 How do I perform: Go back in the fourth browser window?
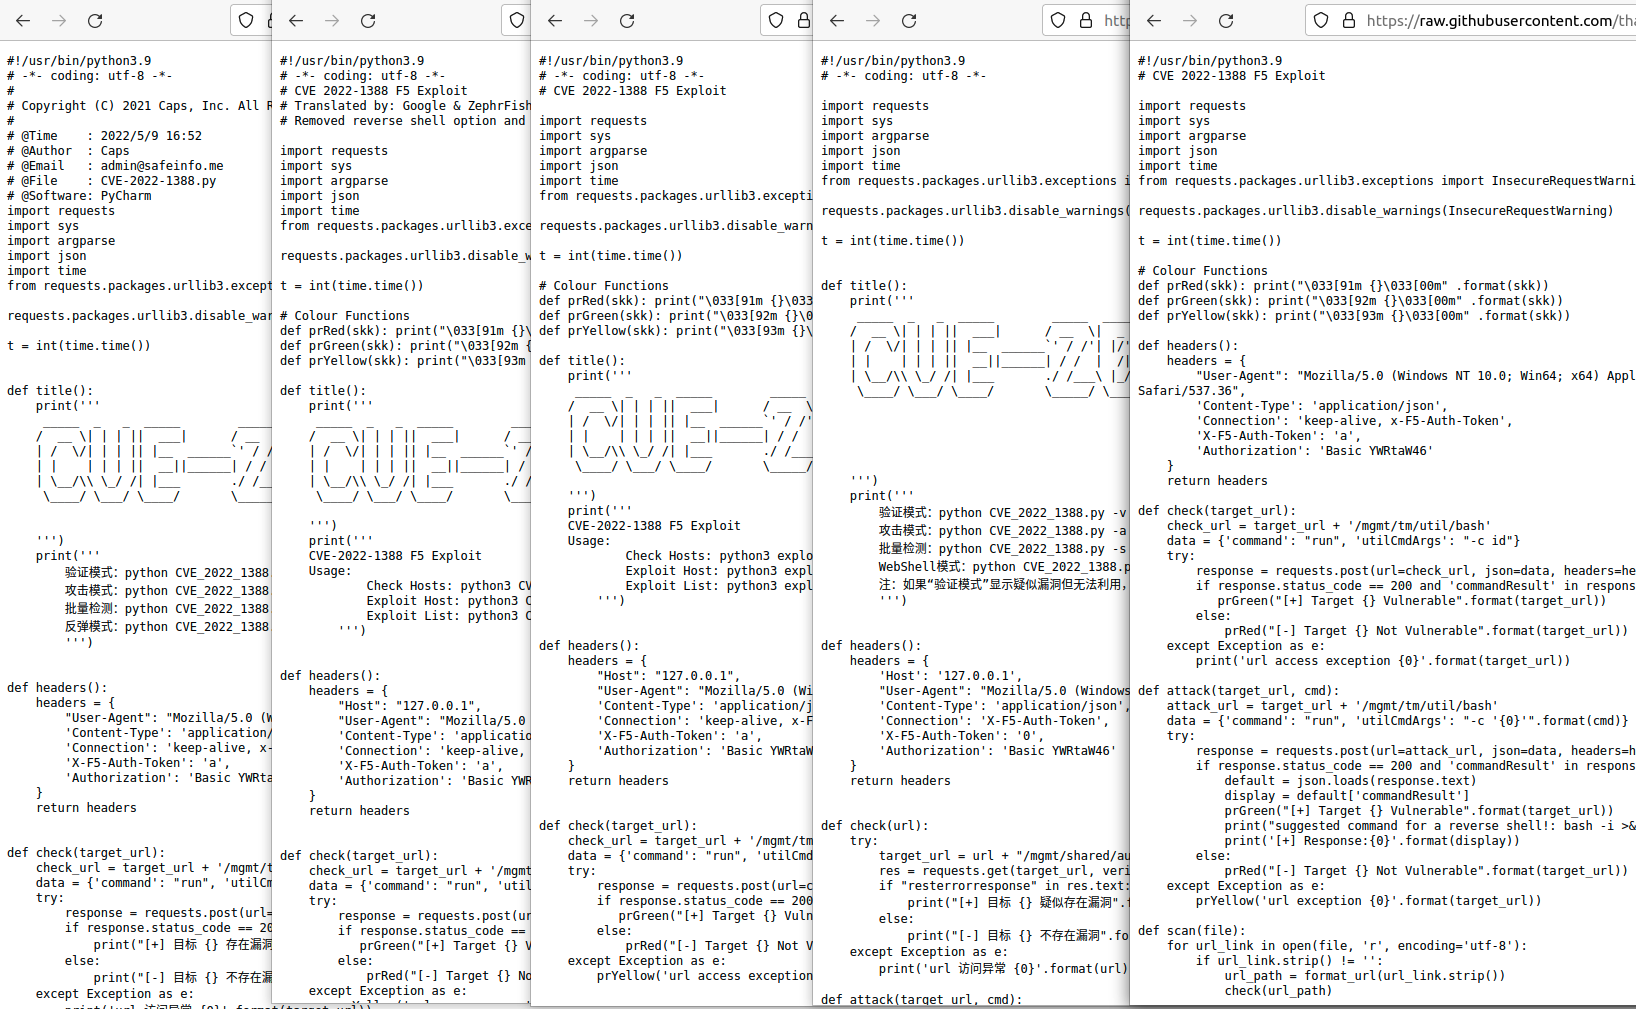[838, 20]
